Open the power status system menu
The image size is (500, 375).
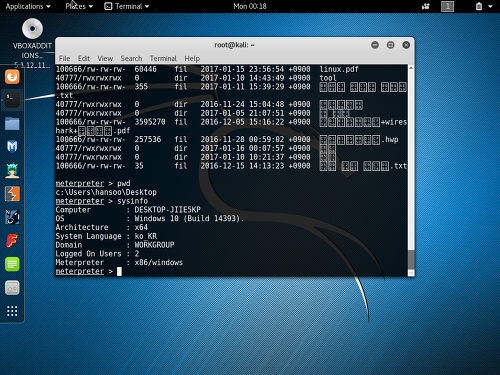[x=484, y=6]
